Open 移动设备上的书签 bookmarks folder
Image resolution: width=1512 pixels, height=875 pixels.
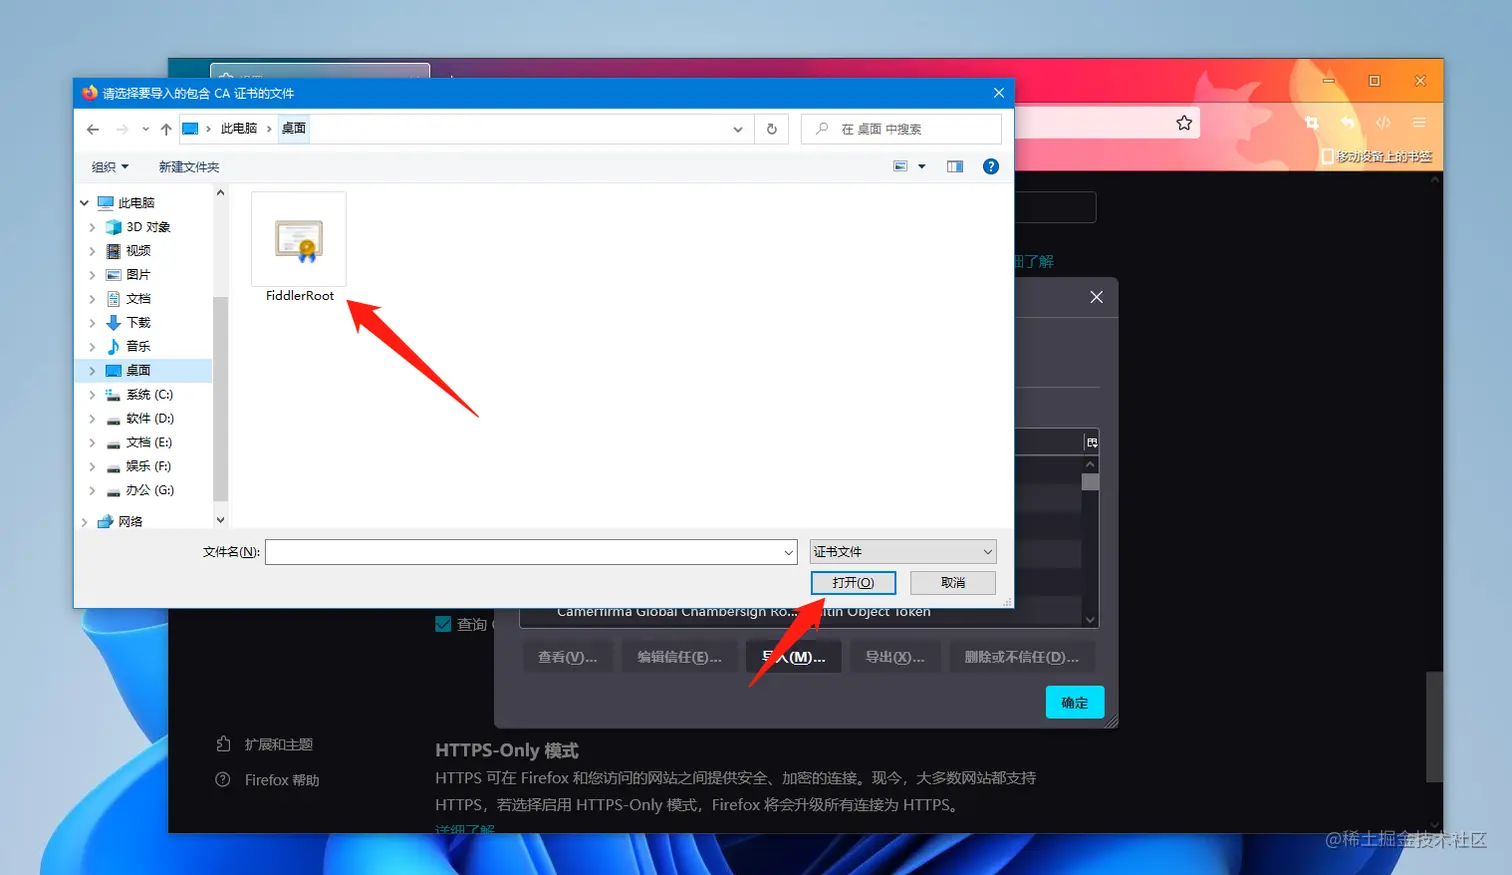[x=1377, y=157]
